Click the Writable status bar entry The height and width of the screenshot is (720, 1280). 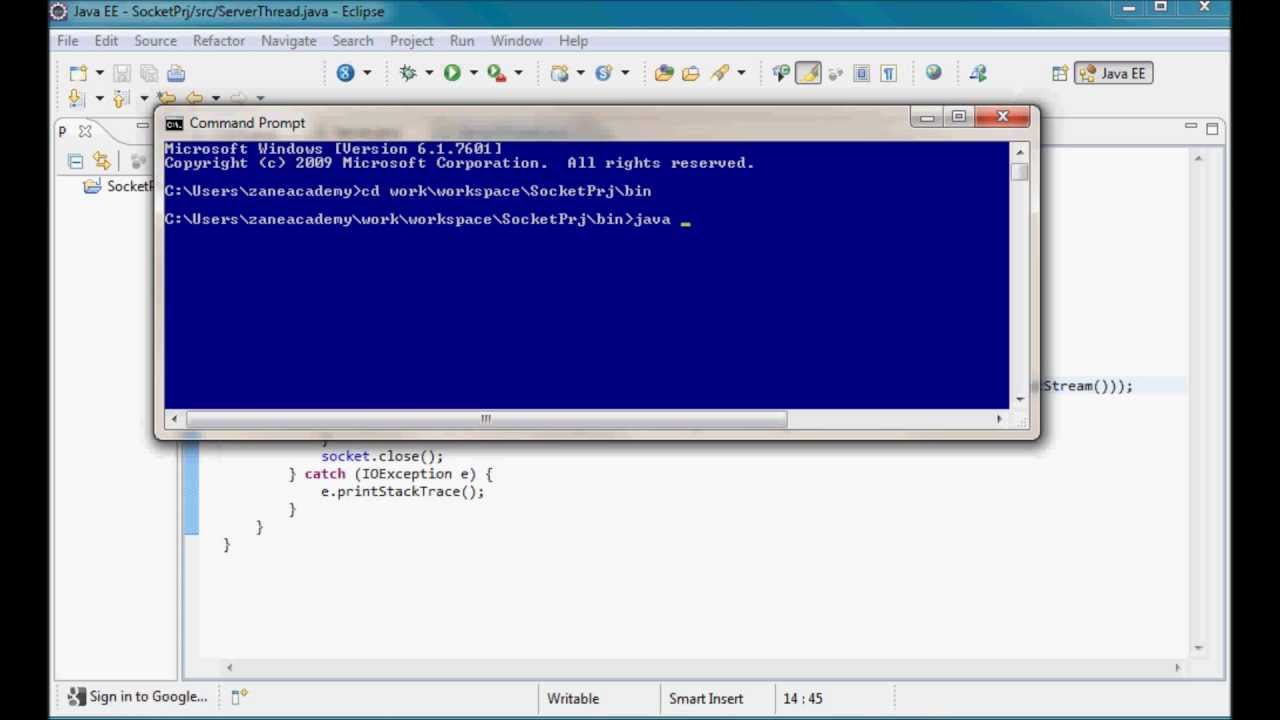pyautogui.click(x=573, y=698)
